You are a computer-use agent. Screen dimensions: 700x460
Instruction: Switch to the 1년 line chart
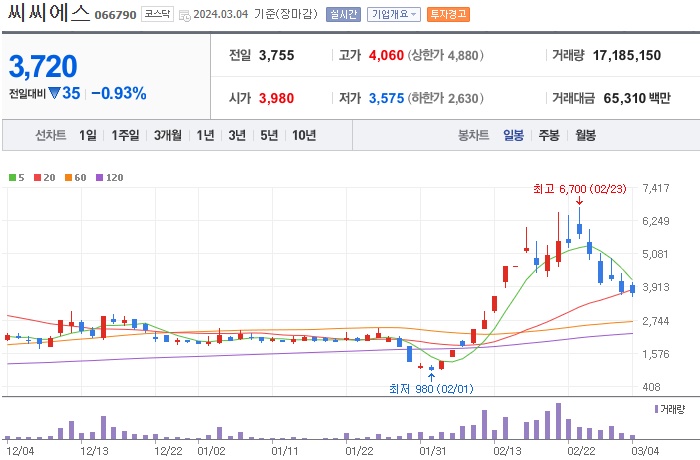pos(205,135)
